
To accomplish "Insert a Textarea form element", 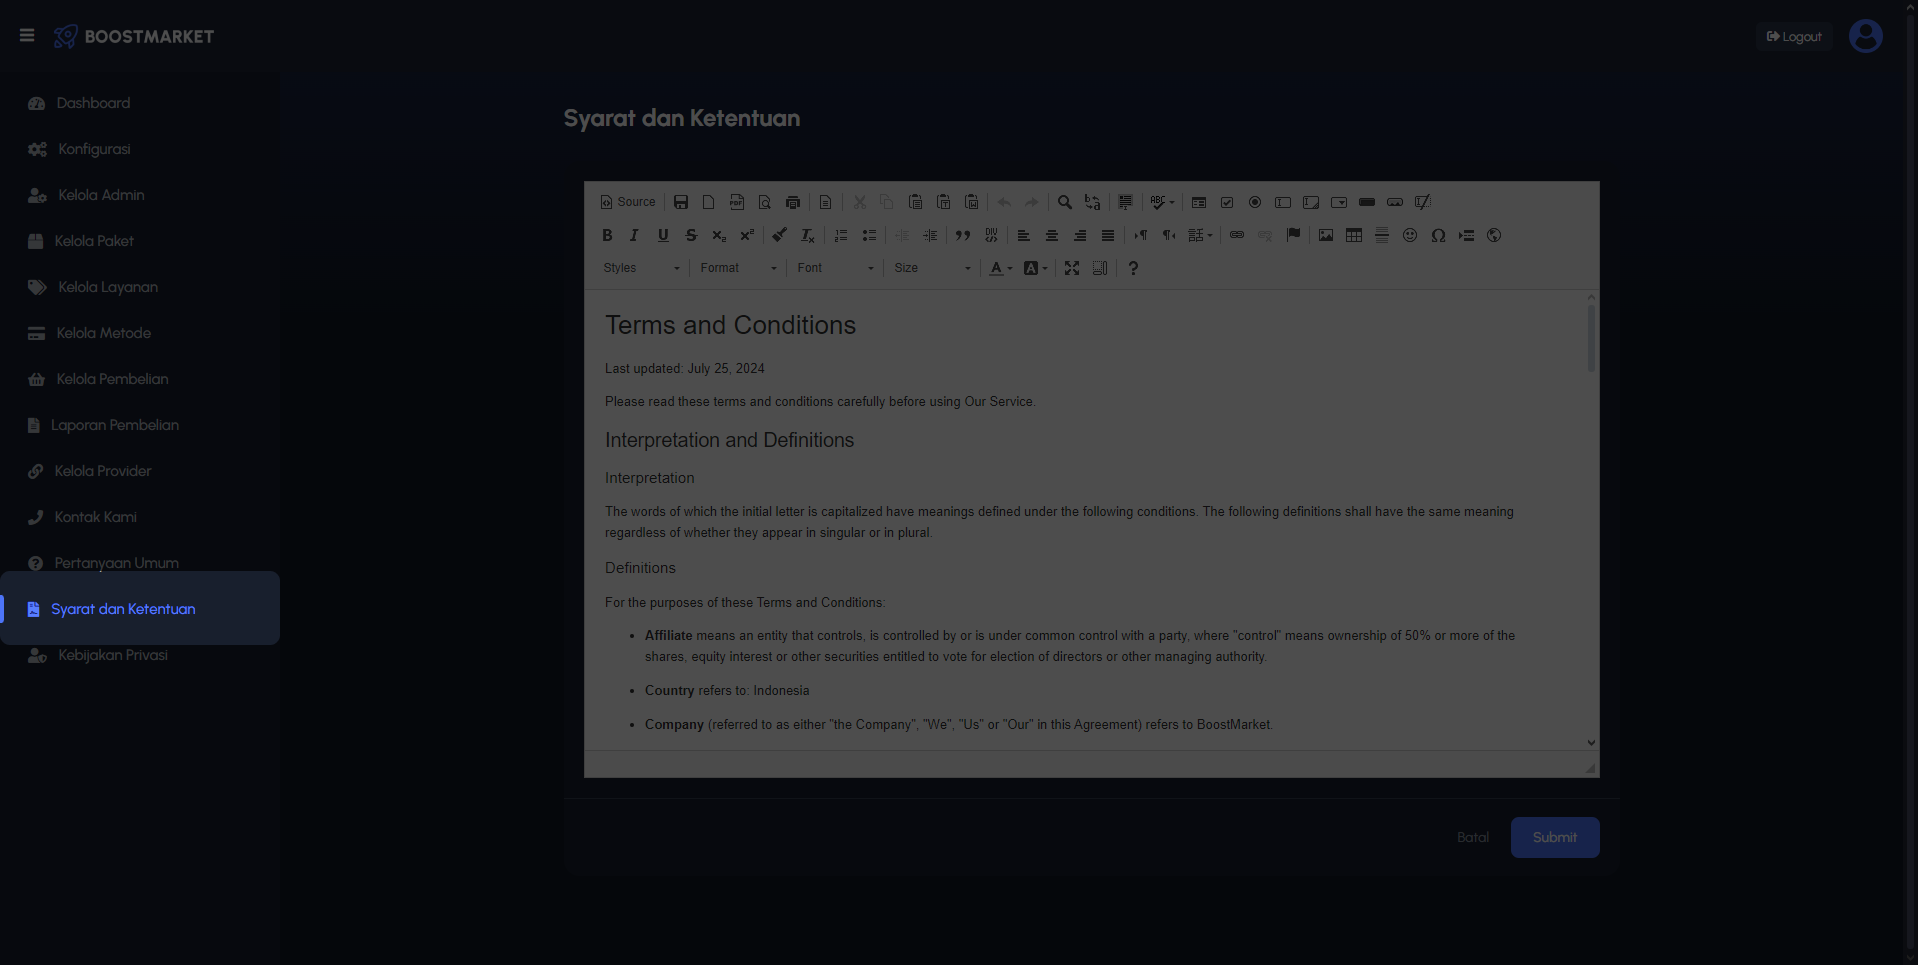I will [x=1311, y=202].
